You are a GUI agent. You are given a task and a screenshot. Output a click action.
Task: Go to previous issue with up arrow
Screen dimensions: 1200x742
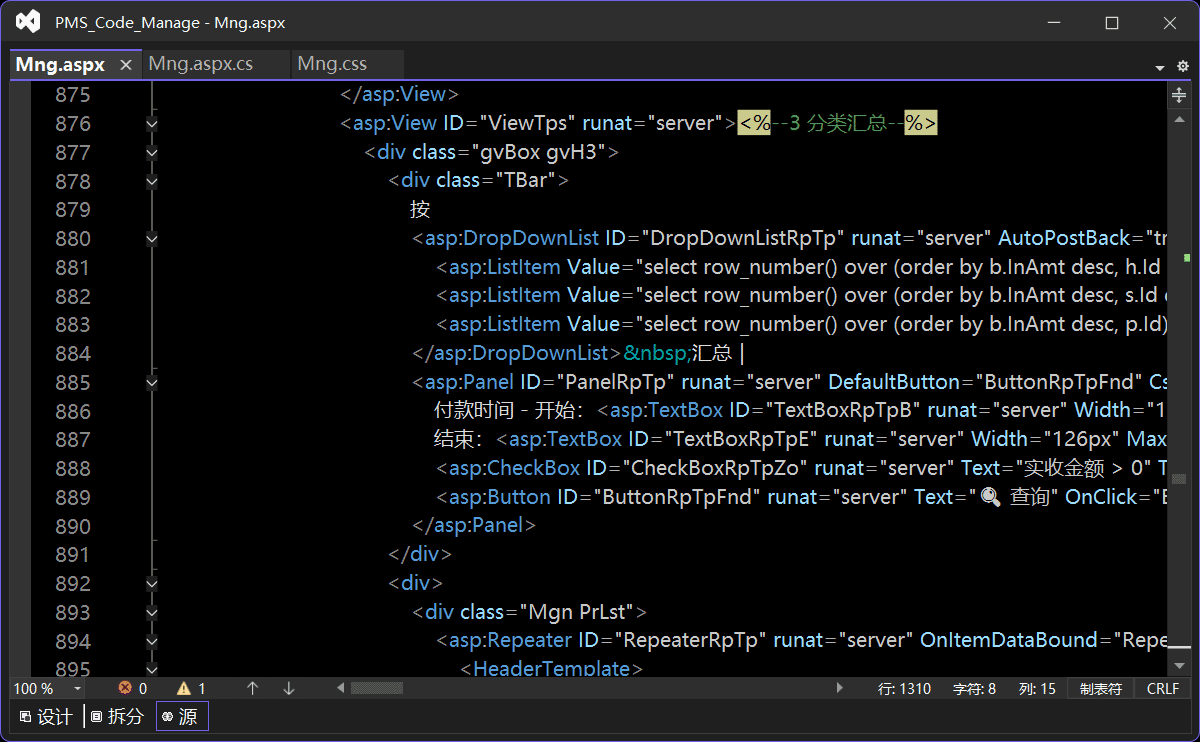click(x=253, y=688)
